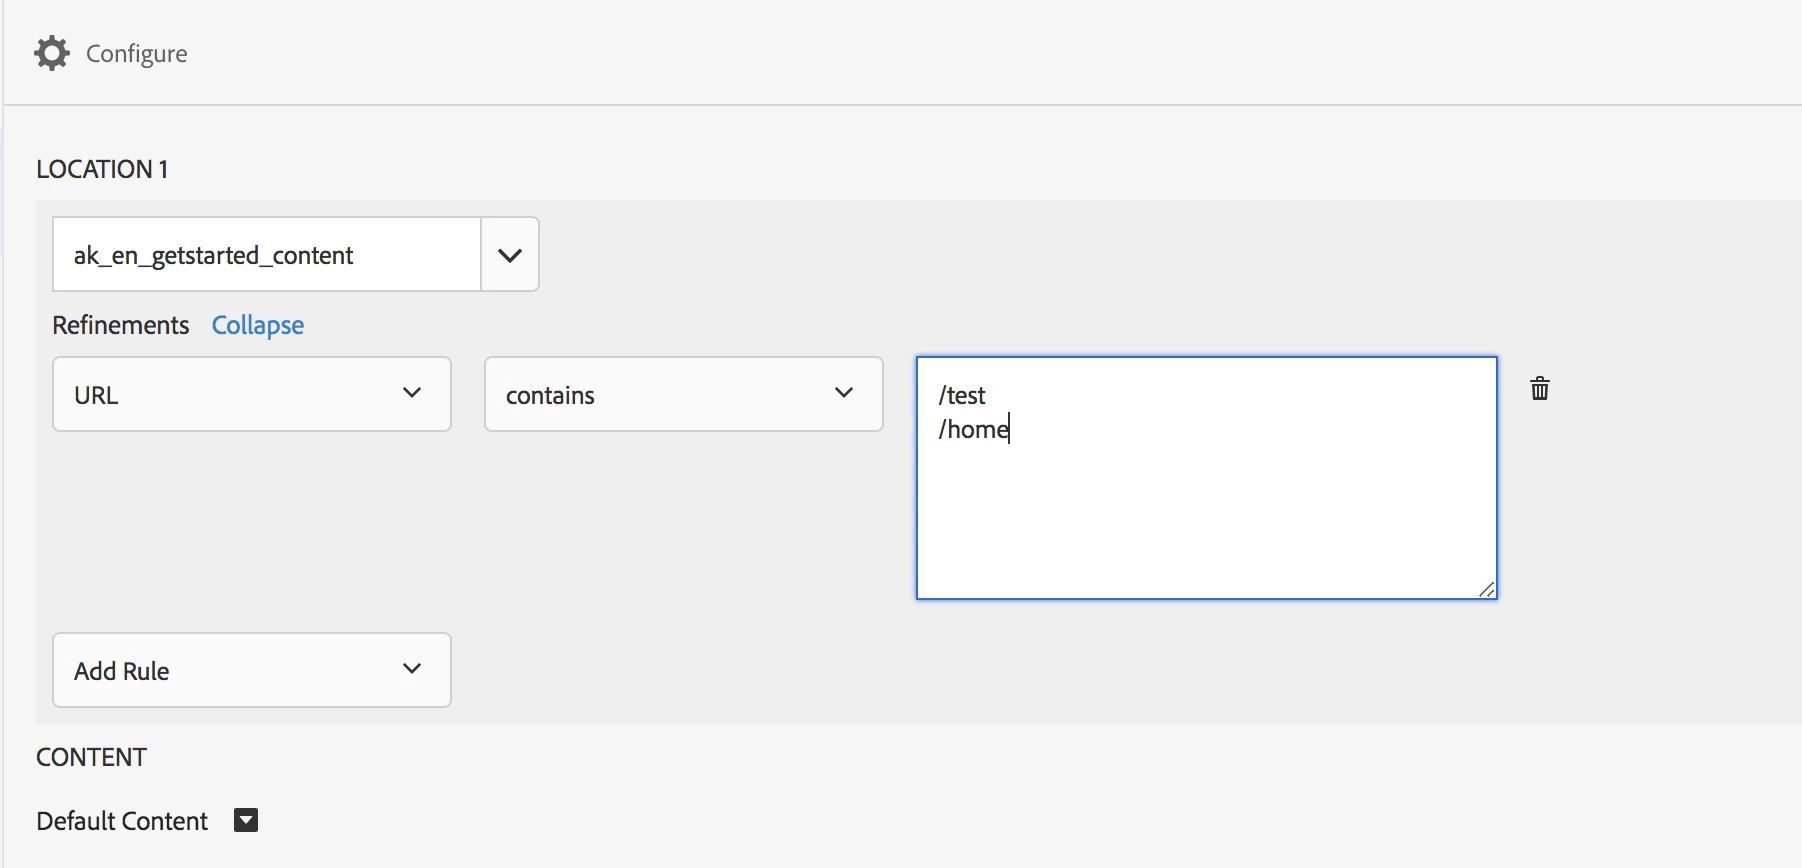Screen dimensions: 1802x868
Task: Click the chevron inside the contains dropdown
Action: 844,393
